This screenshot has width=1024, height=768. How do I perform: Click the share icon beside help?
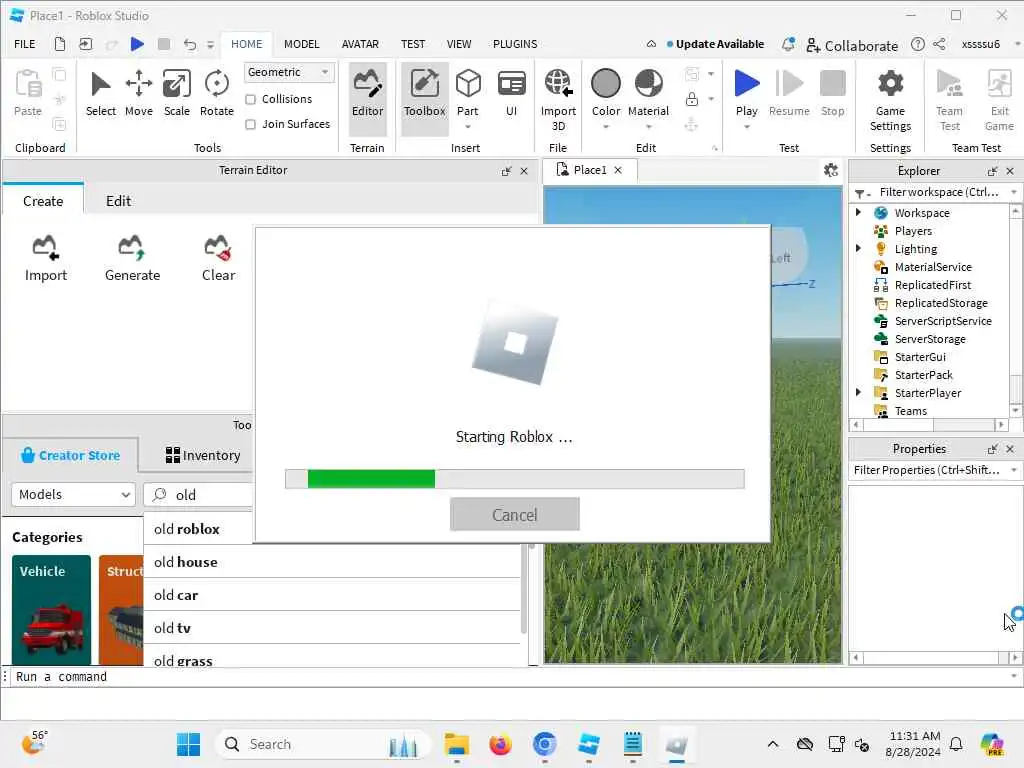pos(939,44)
